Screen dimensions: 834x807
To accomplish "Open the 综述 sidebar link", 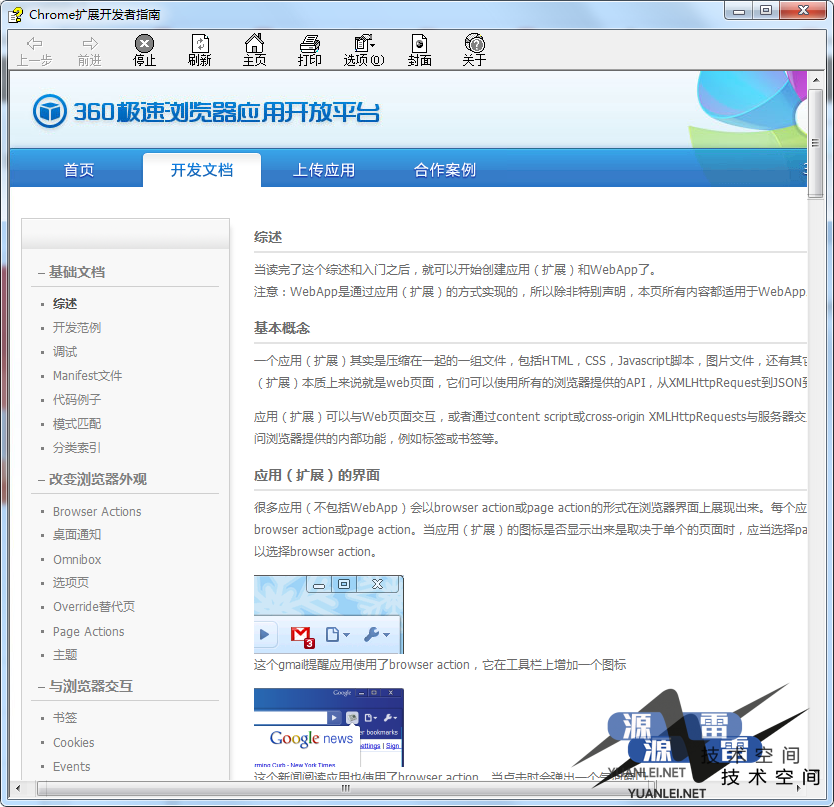I will [x=65, y=304].
